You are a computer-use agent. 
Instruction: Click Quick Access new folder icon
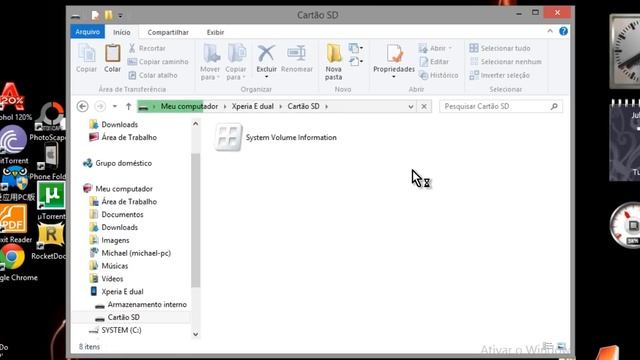108,15
